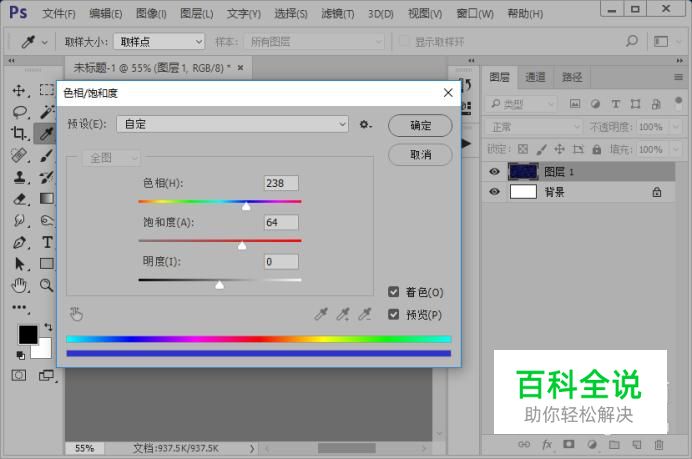
Task: Select the Zoom tool
Action: 47,285
